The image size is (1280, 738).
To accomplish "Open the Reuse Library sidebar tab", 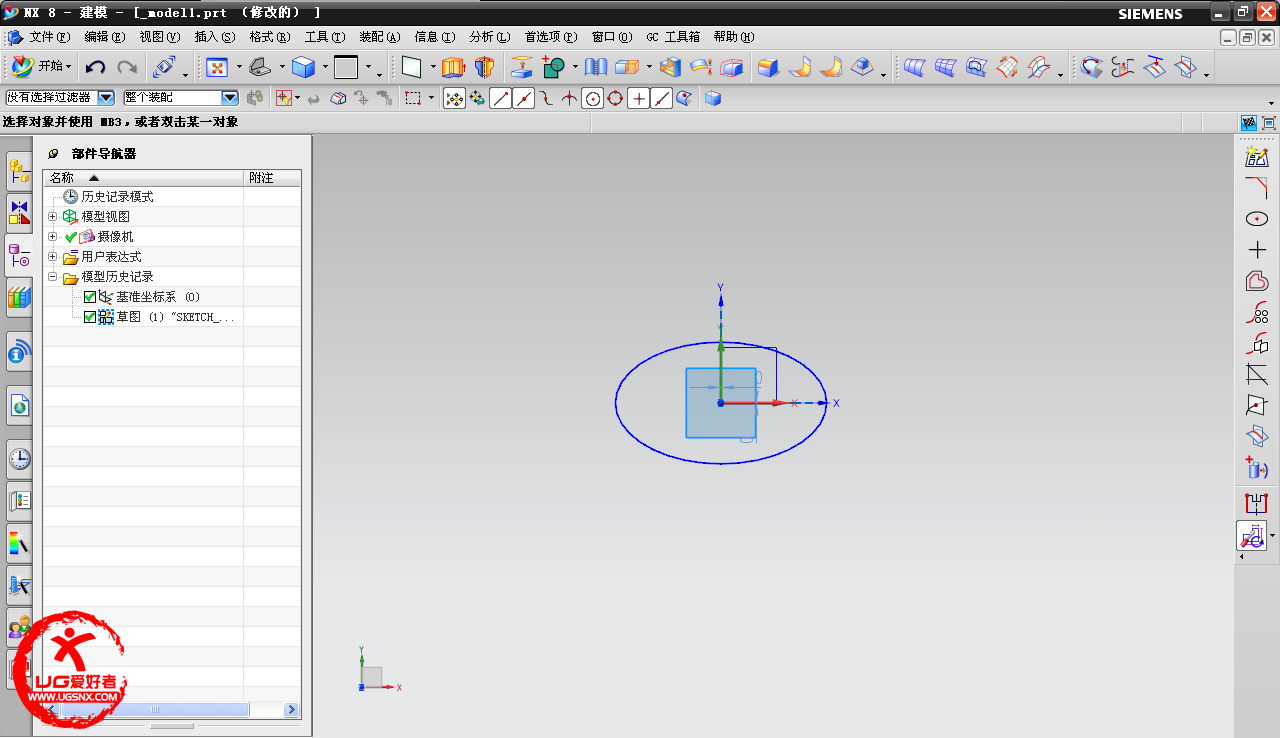I will pos(19,297).
